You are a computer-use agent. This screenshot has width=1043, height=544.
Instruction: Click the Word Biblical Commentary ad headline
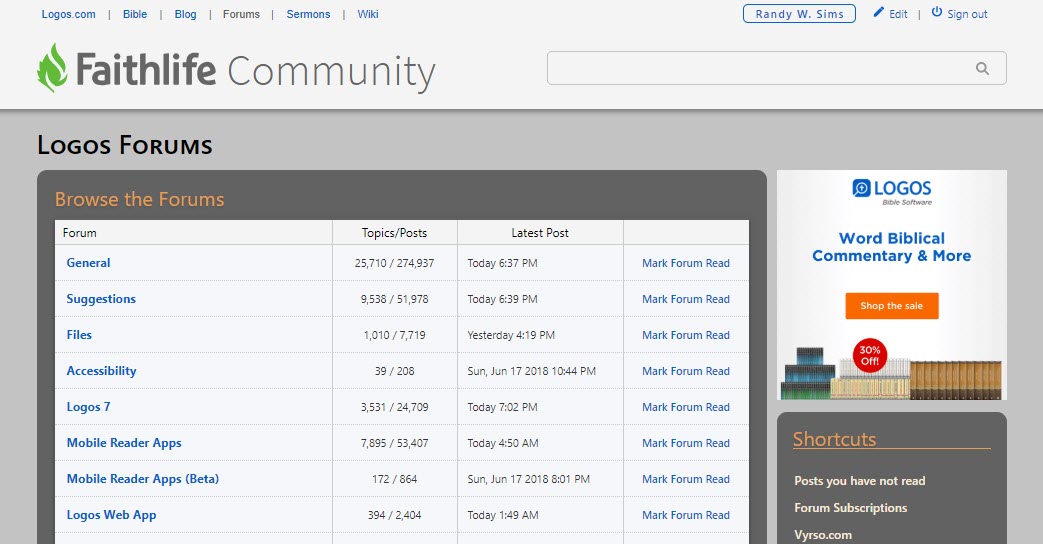click(891, 247)
